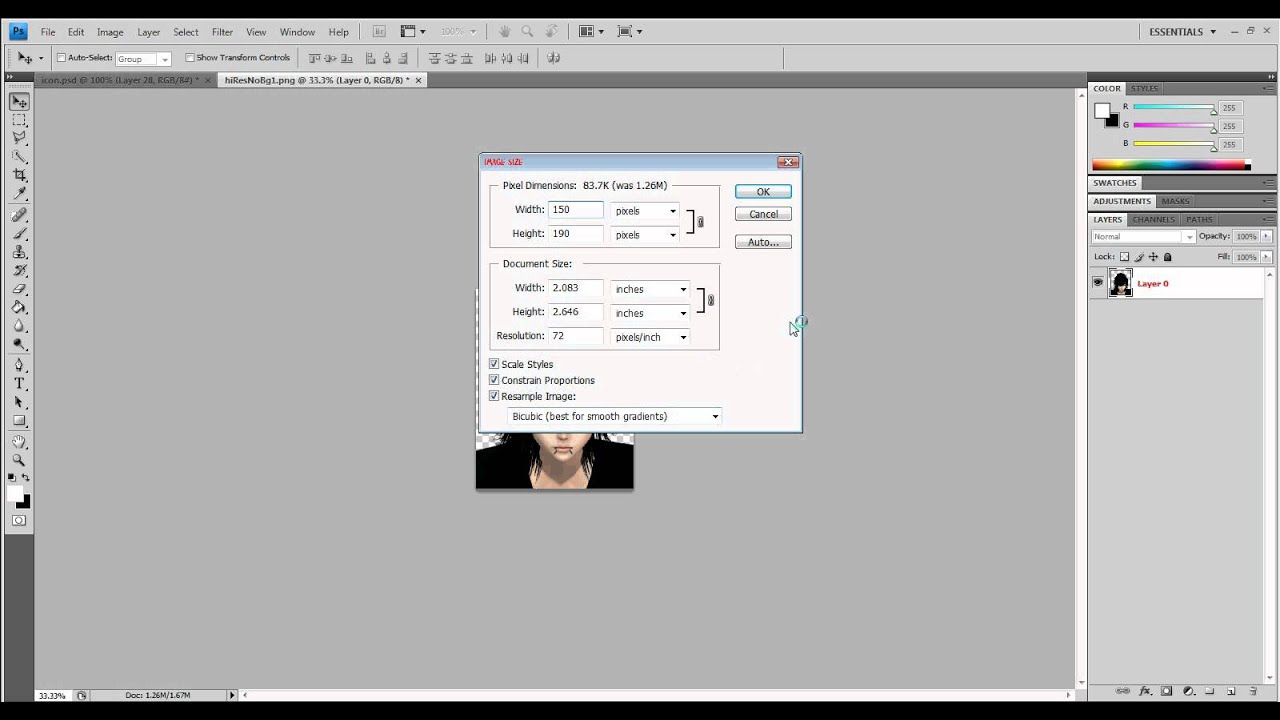The height and width of the screenshot is (720, 1280).
Task: Switch to the Channels tab
Action: [1152, 219]
